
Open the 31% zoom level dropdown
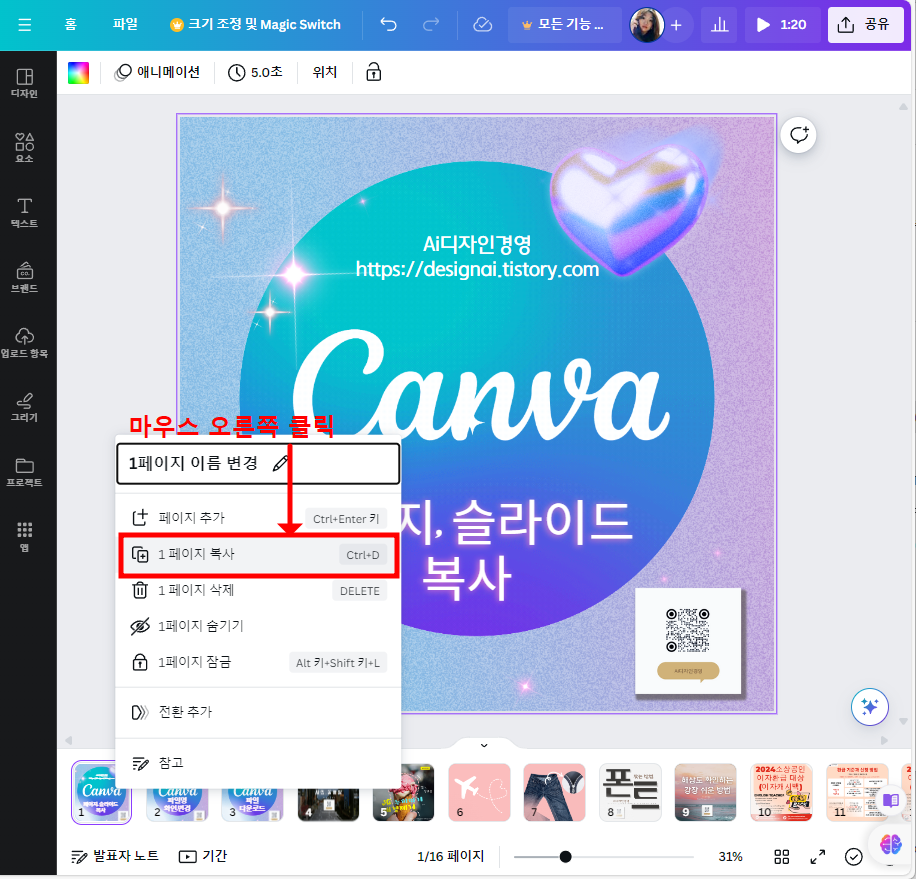730,857
